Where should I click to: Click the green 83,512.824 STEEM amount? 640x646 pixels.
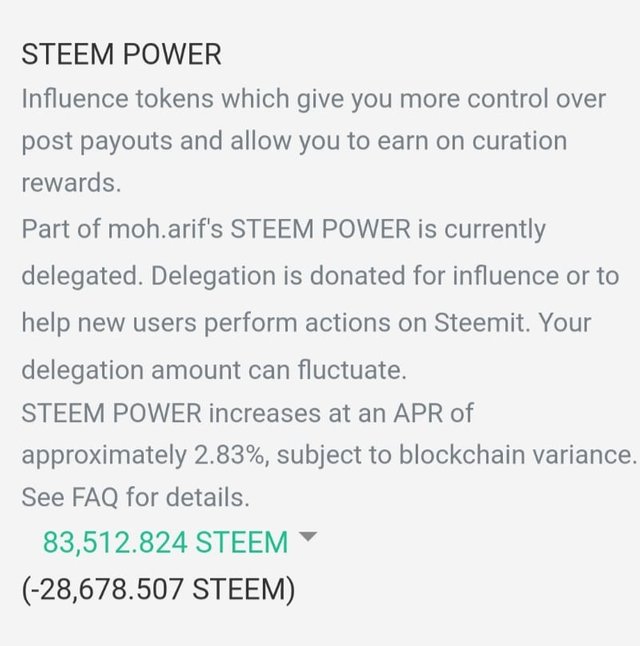pos(165,542)
